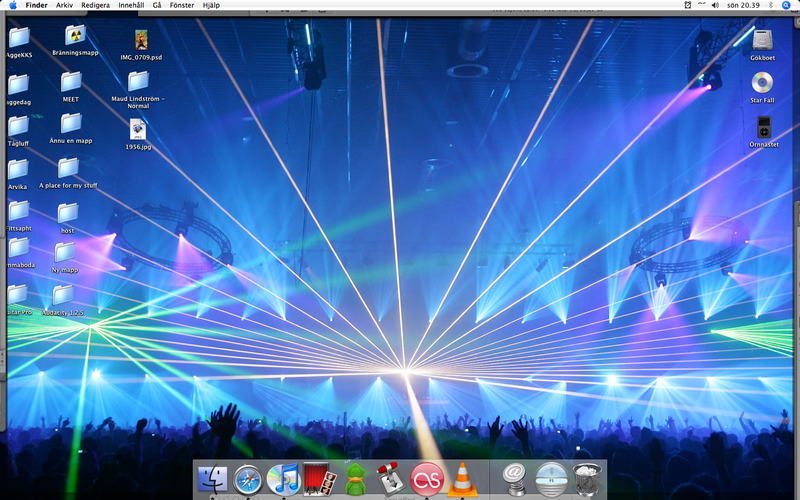800x500 pixels.
Task: Launch VLC traffic cone icon
Action: 462,480
